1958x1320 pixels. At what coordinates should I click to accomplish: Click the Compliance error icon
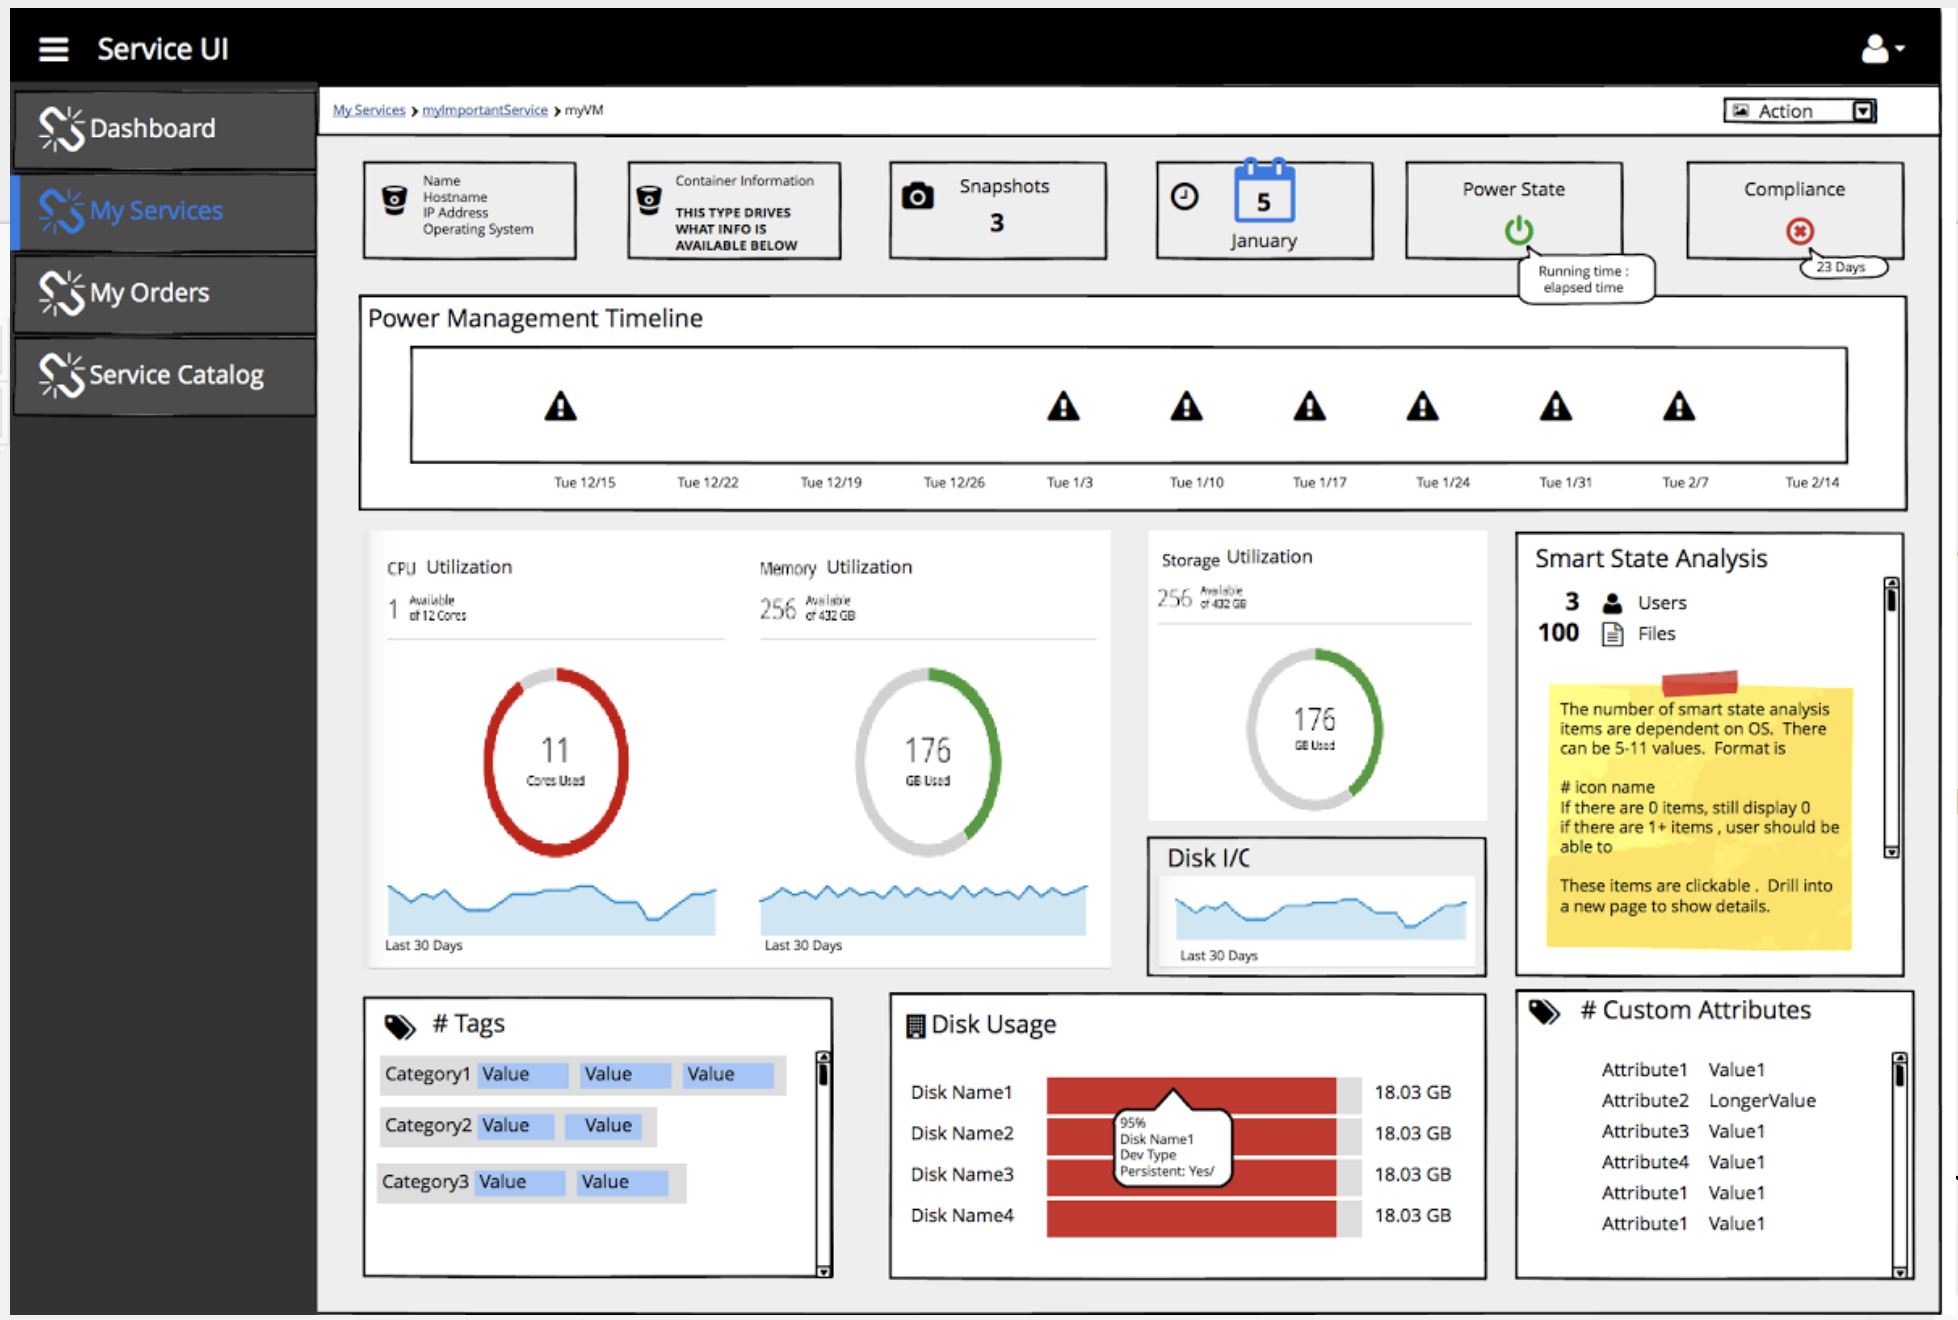click(x=1798, y=231)
